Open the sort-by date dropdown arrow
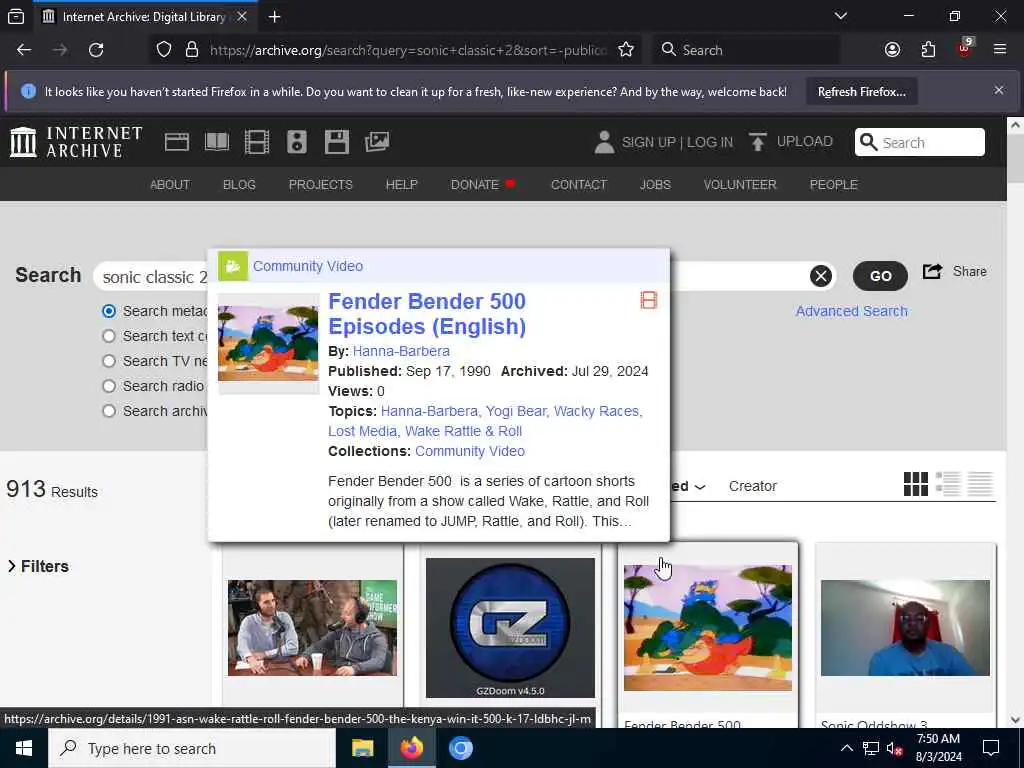The height and width of the screenshot is (768, 1024). pos(700,487)
